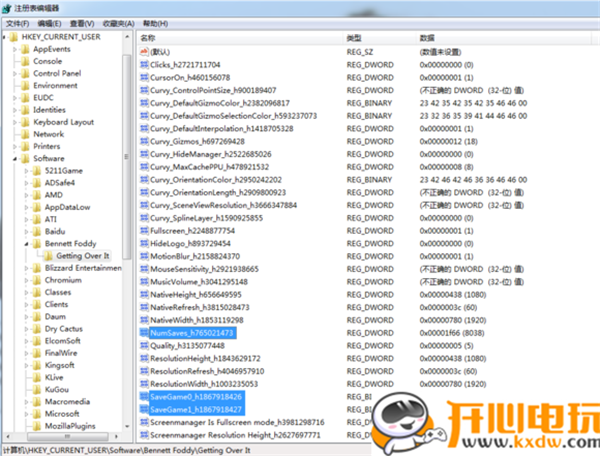Expand the 5211Game tree node

click(x=26, y=171)
